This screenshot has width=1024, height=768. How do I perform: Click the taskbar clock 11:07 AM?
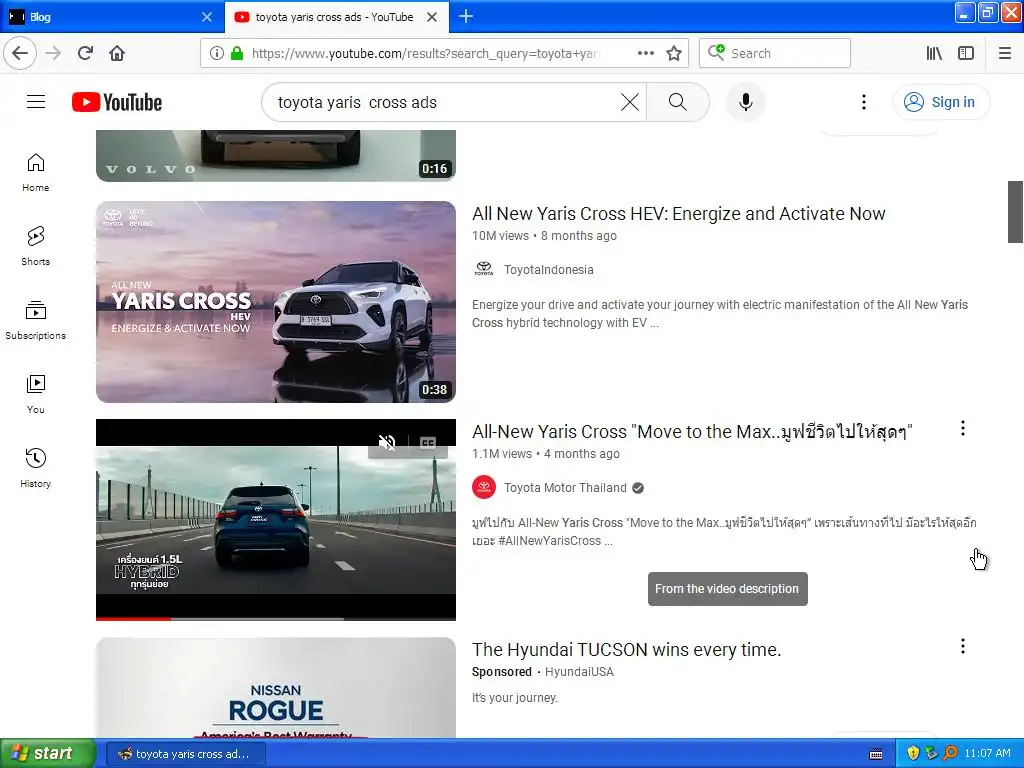point(987,753)
